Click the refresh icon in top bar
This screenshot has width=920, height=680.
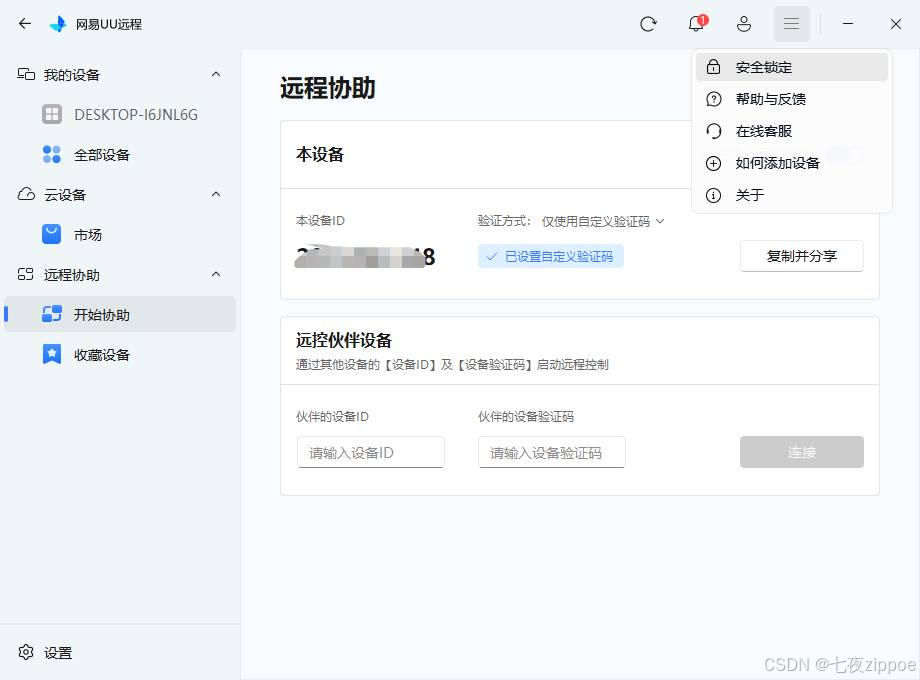pyautogui.click(x=648, y=24)
